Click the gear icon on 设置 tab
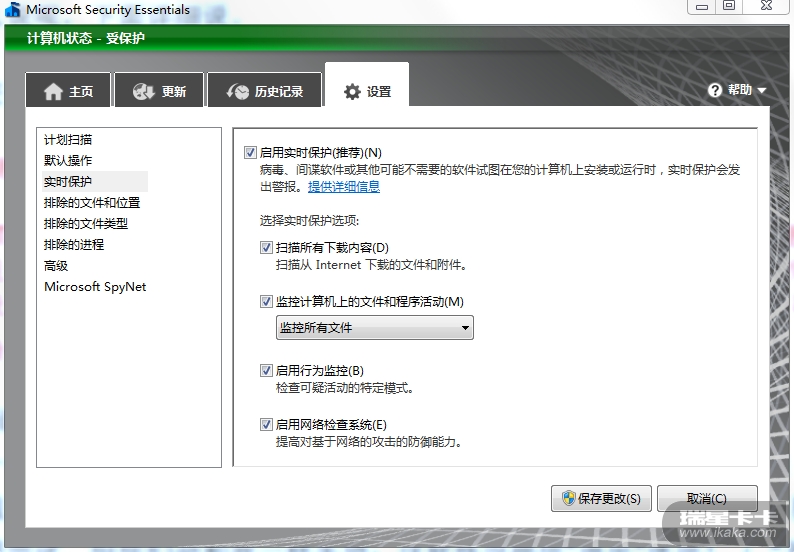The height and width of the screenshot is (552, 794). click(352, 92)
